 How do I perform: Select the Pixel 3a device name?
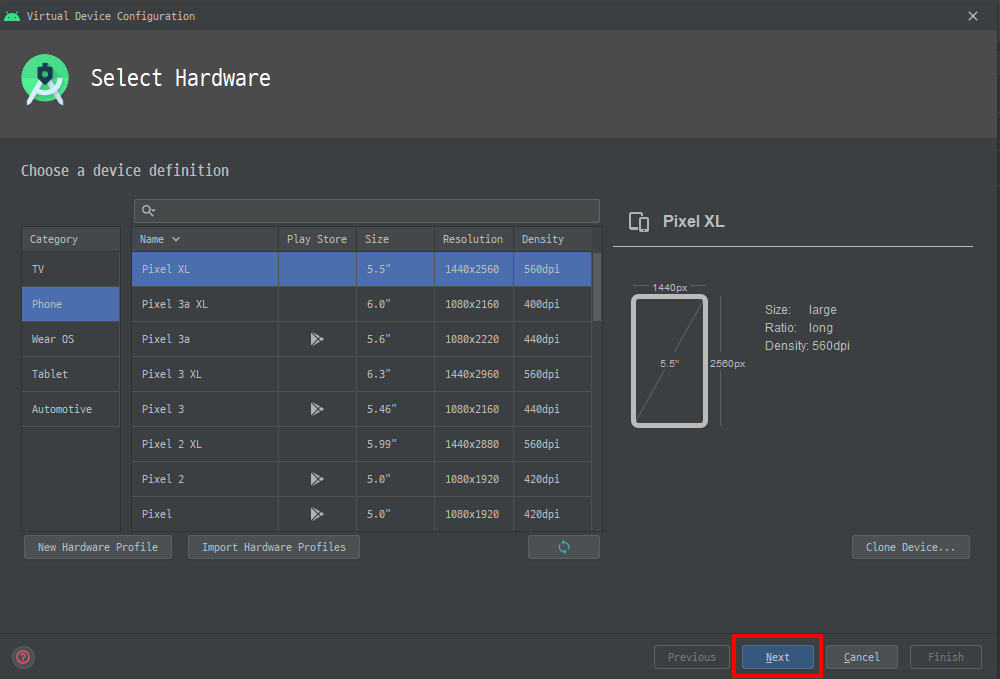tap(166, 339)
